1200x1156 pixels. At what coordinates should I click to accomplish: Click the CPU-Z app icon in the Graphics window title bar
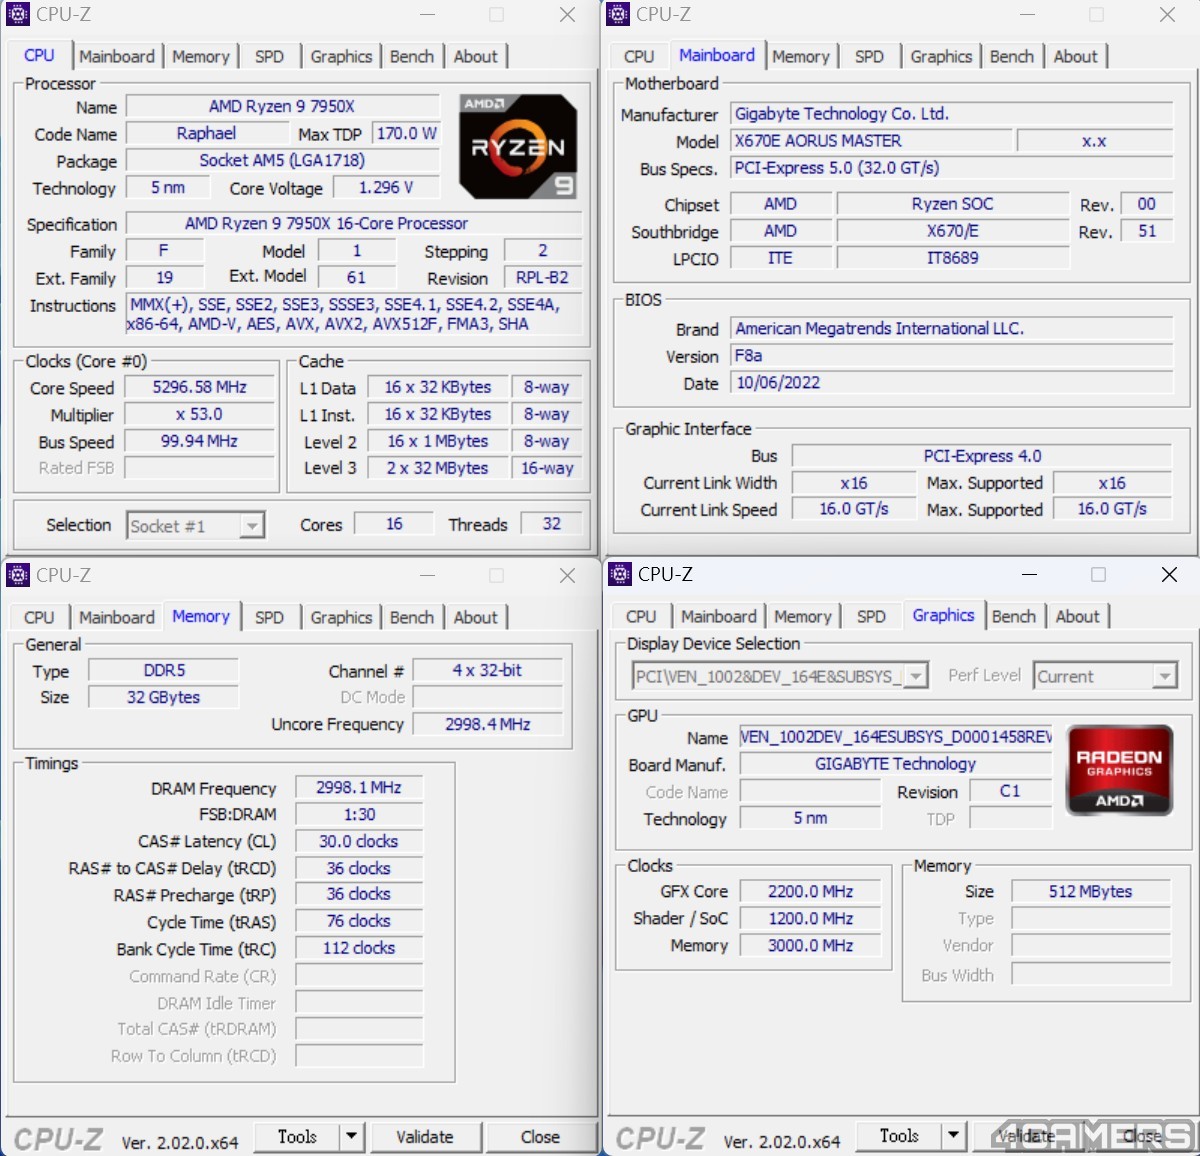pos(620,574)
